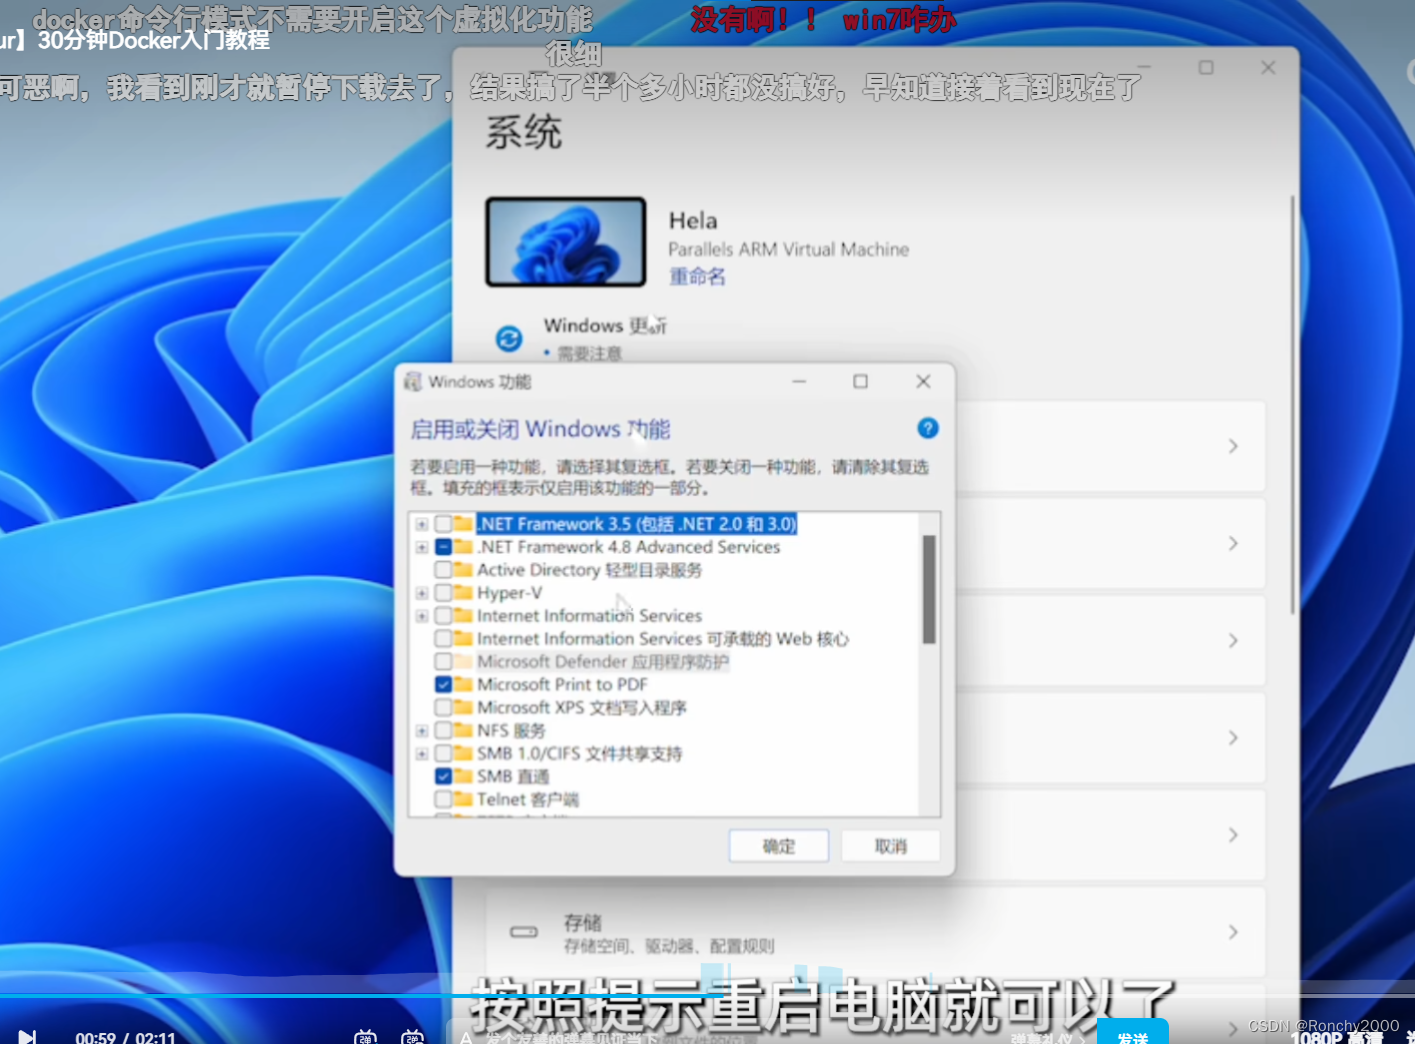
Task: Click the Windows Features title bar icon
Action: [412, 382]
